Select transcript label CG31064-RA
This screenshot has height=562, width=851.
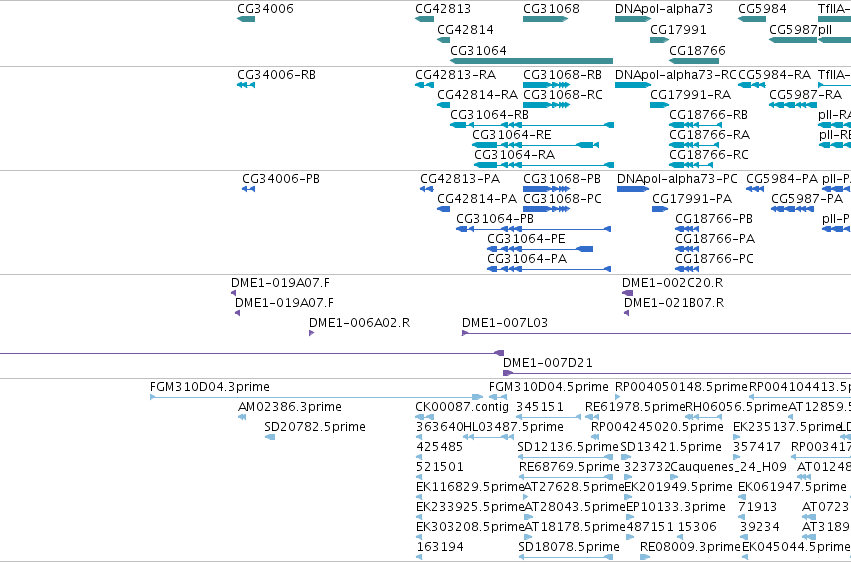click(x=515, y=155)
